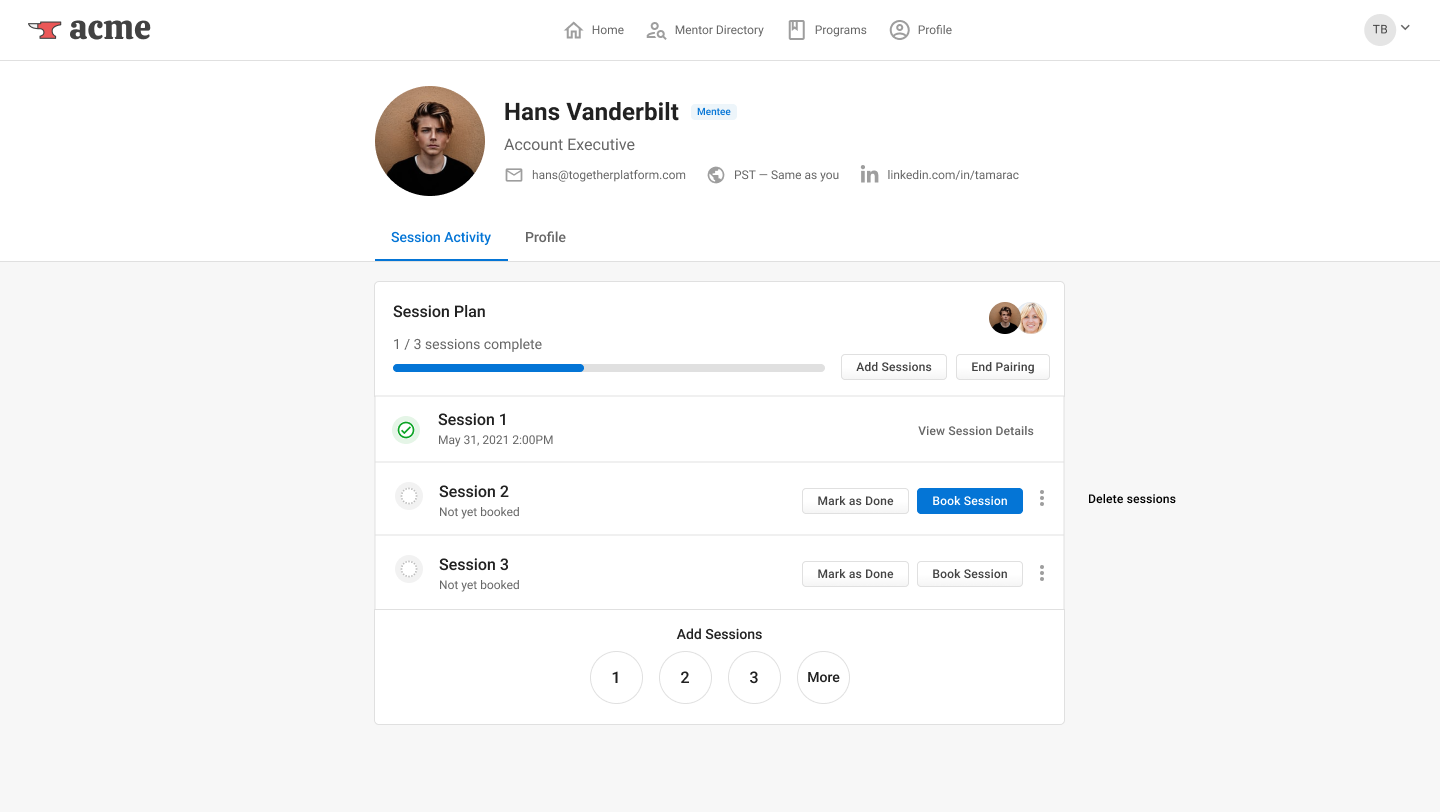
Task: Click the empty completion circle for Session 2
Action: pos(408,495)
